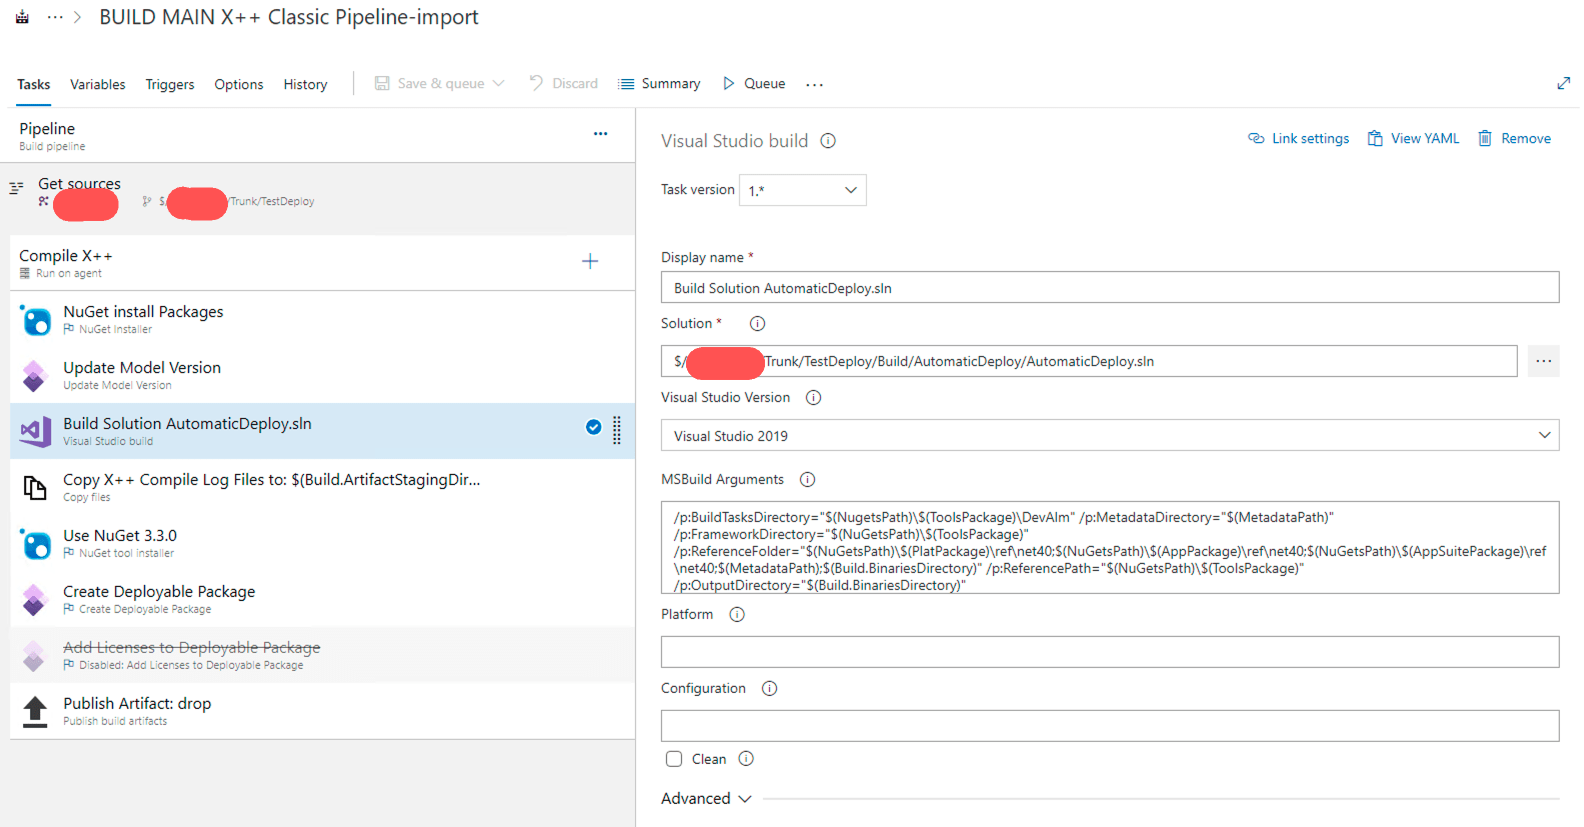Browse for solution with ellipsis button

pos(1544,361)
